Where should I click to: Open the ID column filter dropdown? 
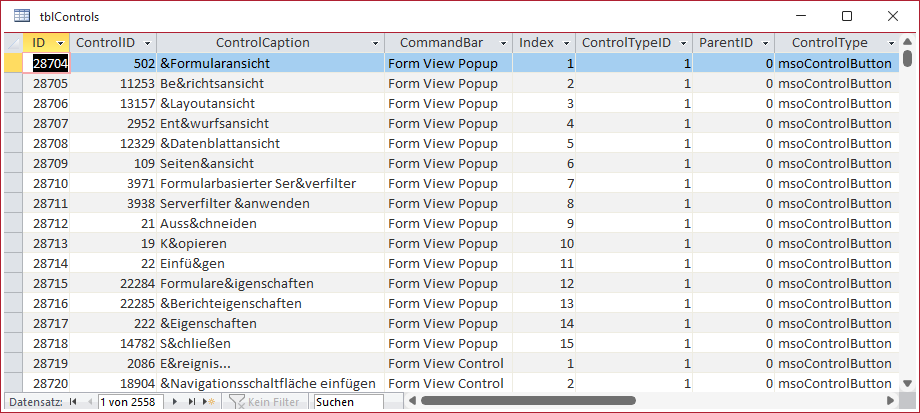point(60,43)
